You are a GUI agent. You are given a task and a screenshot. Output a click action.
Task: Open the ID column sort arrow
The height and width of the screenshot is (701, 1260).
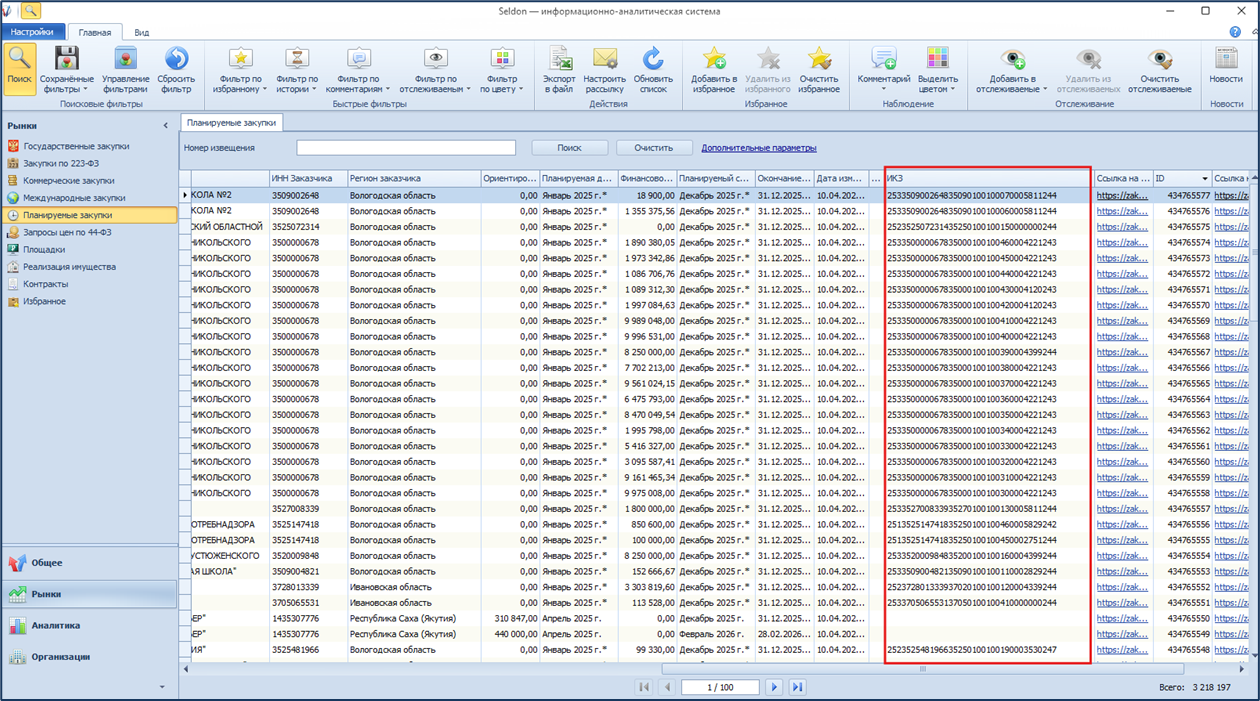1204,179
